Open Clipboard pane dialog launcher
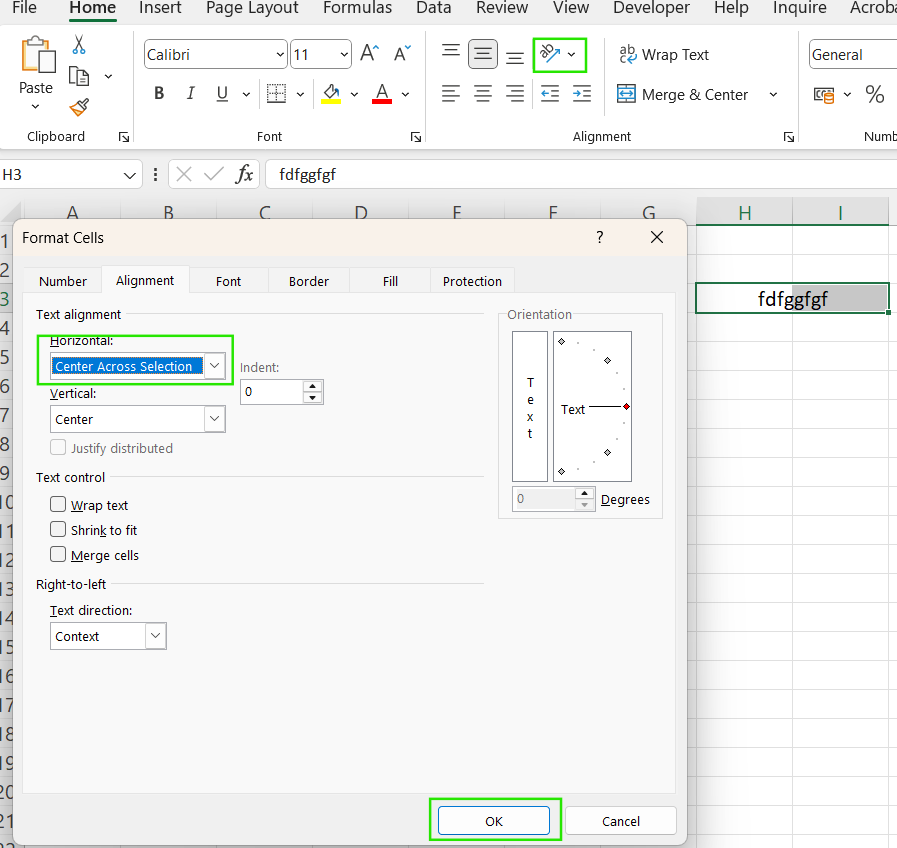897x848 pixels. point(124,137)
